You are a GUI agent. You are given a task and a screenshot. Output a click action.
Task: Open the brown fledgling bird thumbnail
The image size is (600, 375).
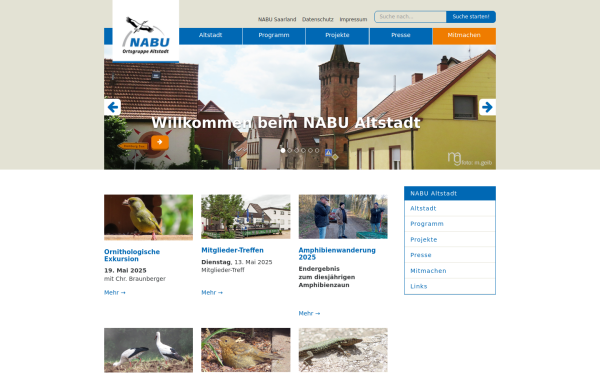246,350
